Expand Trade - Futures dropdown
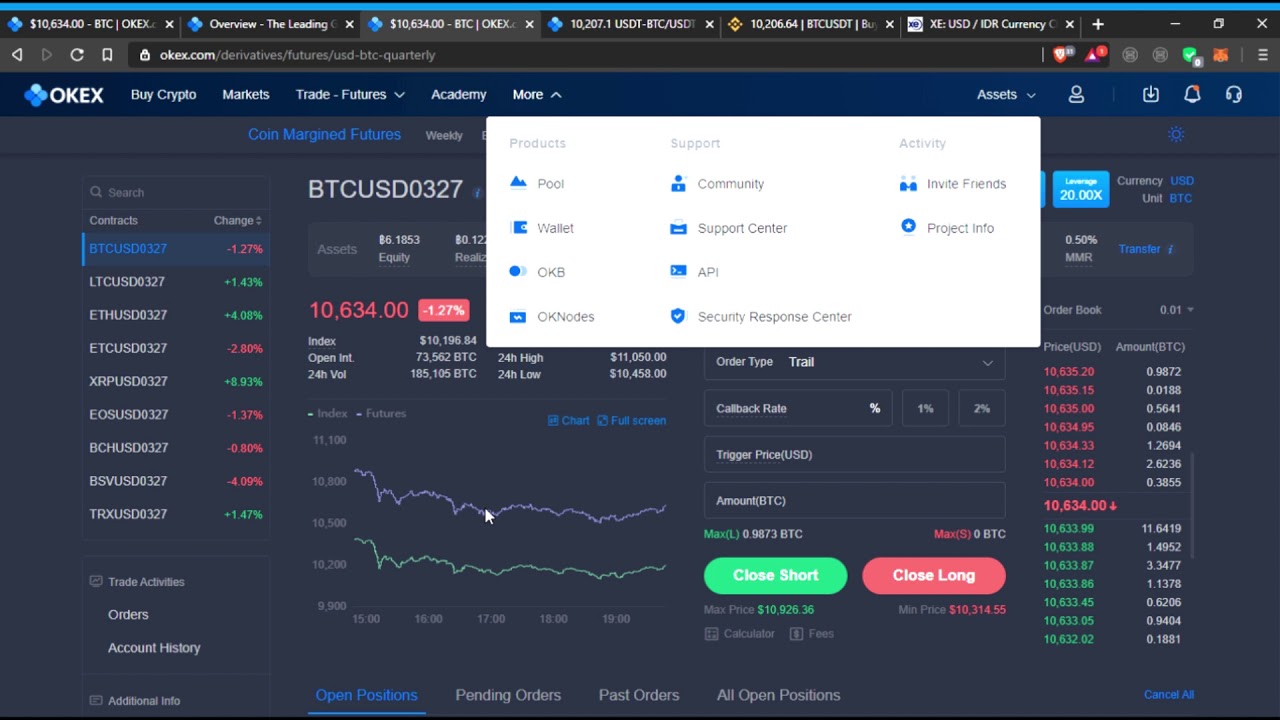The width and height of the screenshot is (1280, 720). tap(350, 94)
